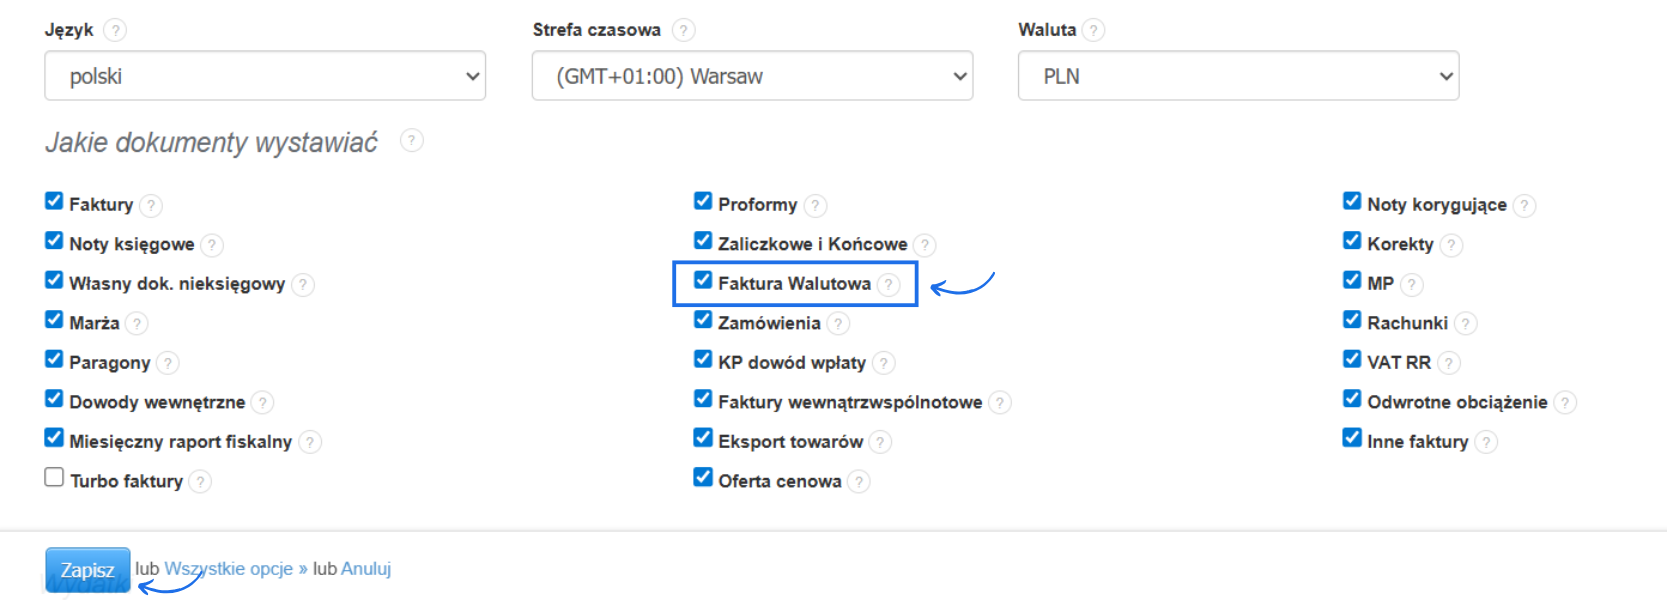Open the Waluta currency dropdown
The height and width of the screenshot is (611, 1667).
click(x=1238, y=76)
